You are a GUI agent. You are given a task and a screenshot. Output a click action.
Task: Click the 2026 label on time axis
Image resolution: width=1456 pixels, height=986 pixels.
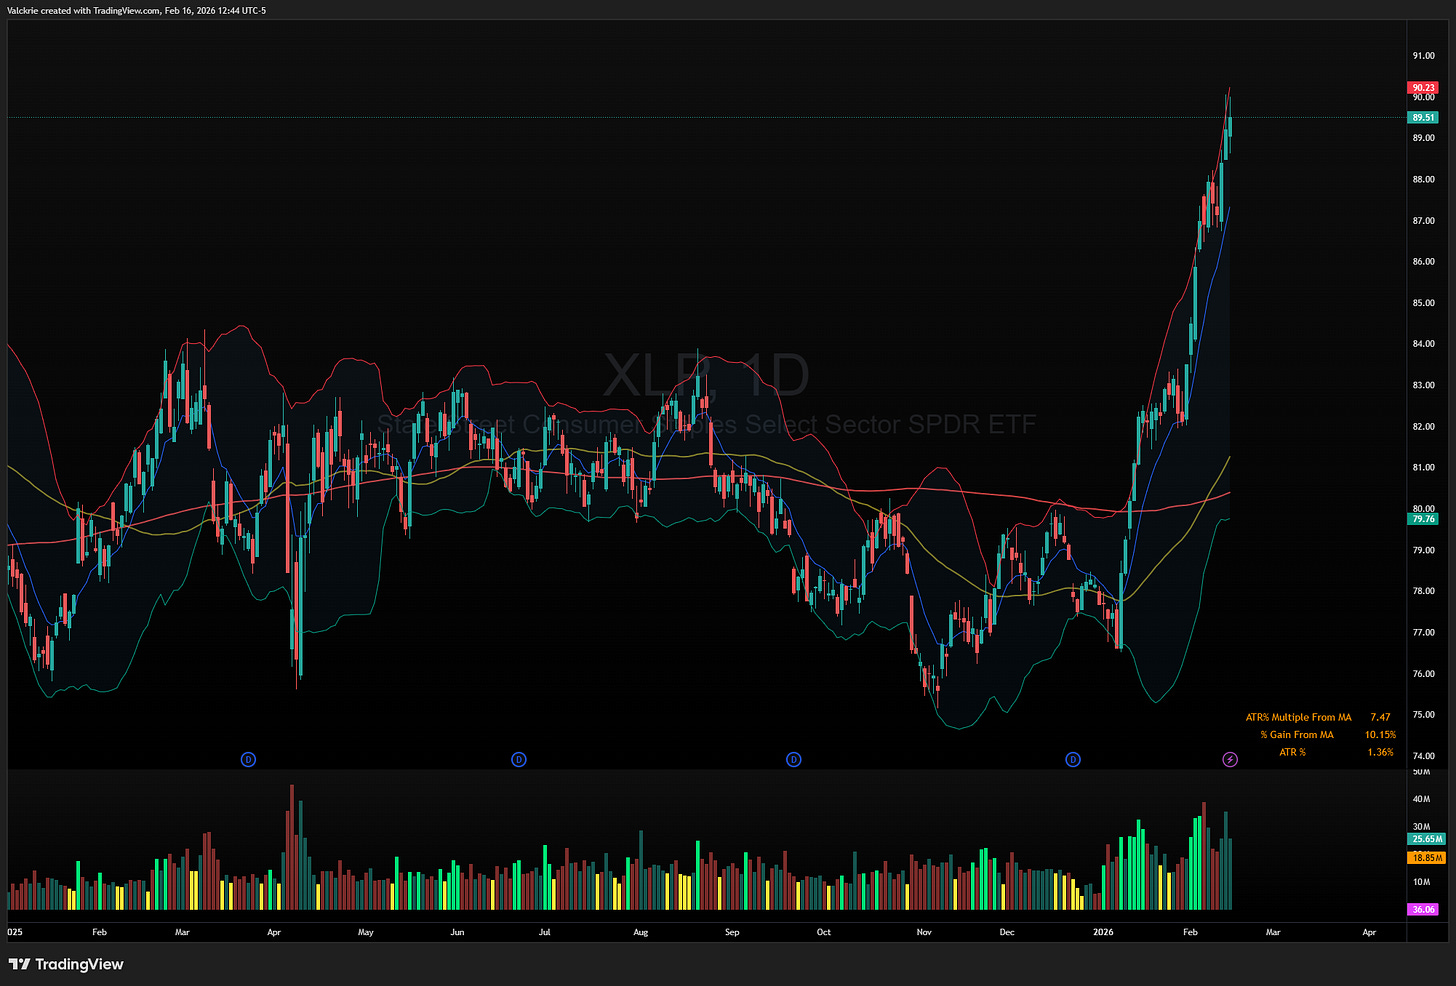pos(1103,932)
